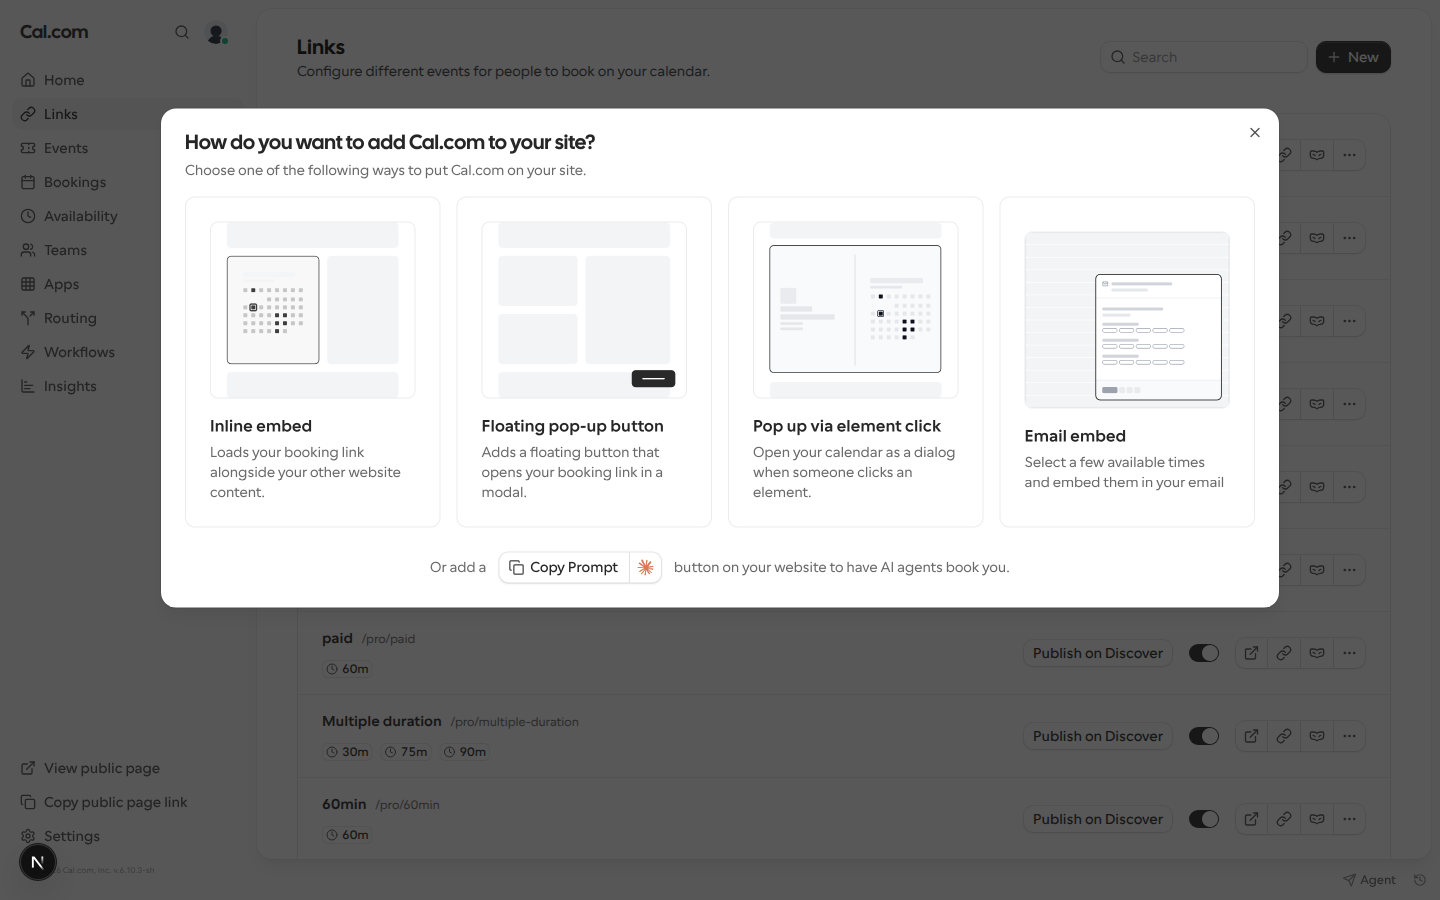This screenshot has width=1440, height=900.
Task: Open the user avatar menu
Action: [217, 33]
